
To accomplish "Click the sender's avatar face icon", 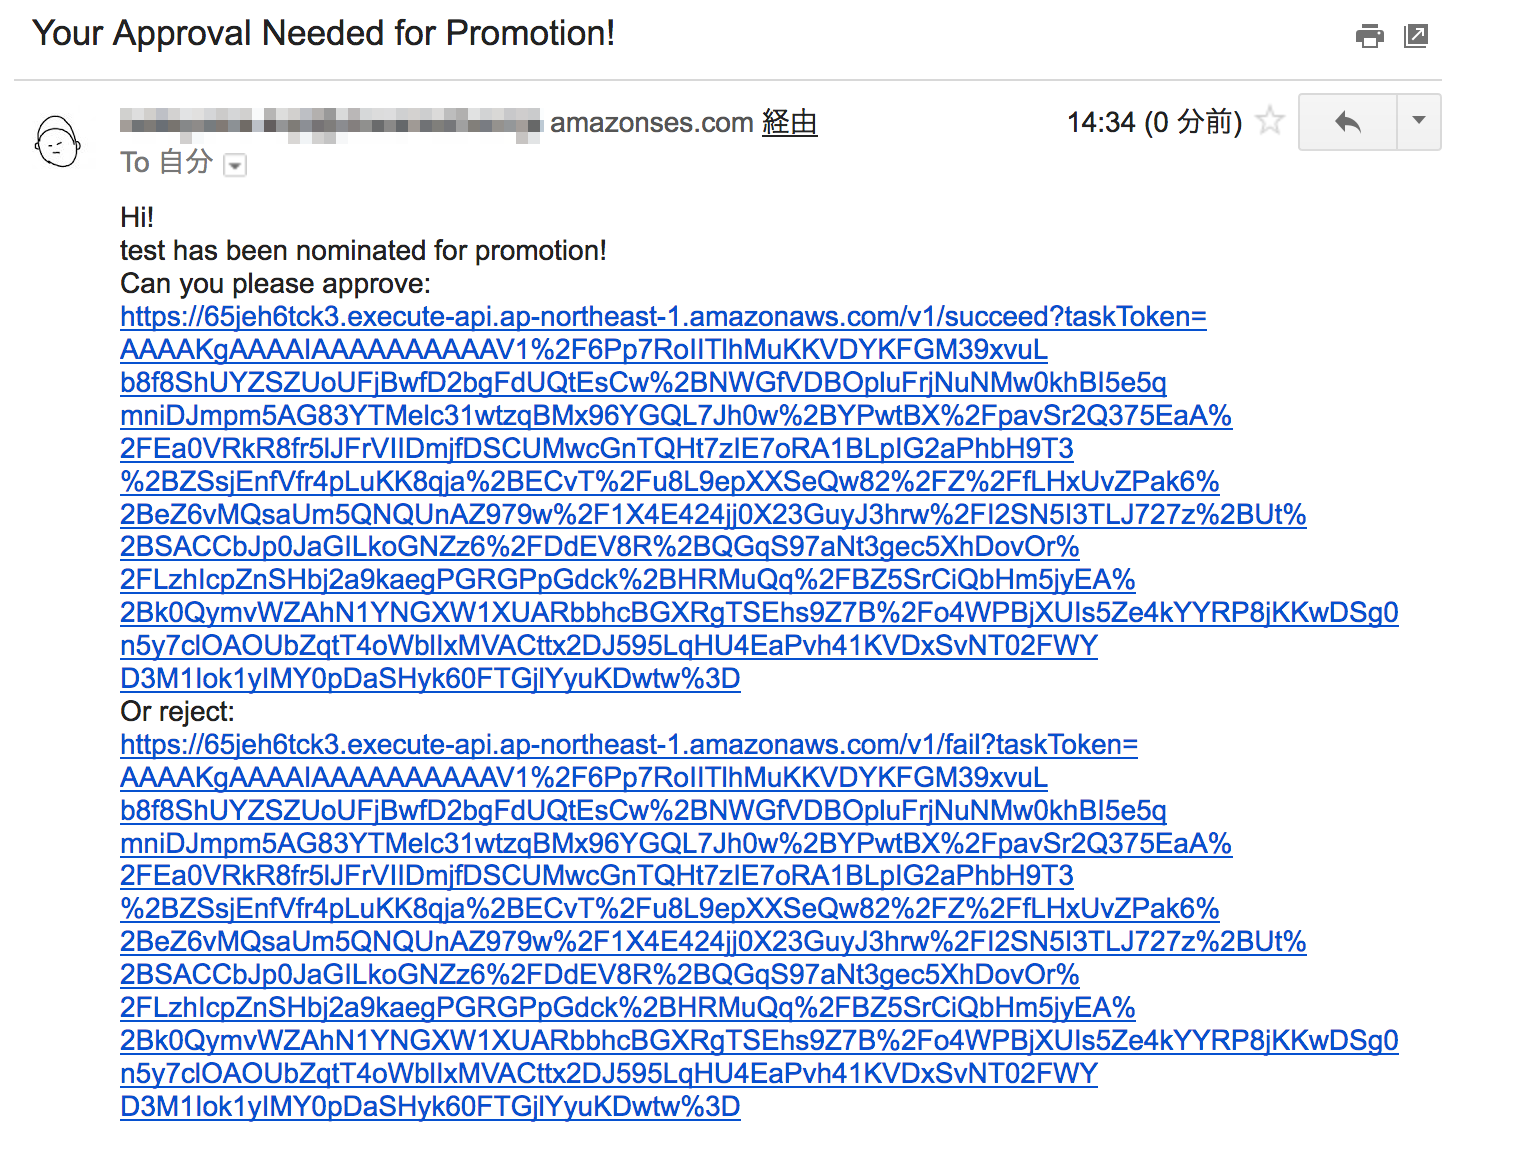I will tap(57, 142).
